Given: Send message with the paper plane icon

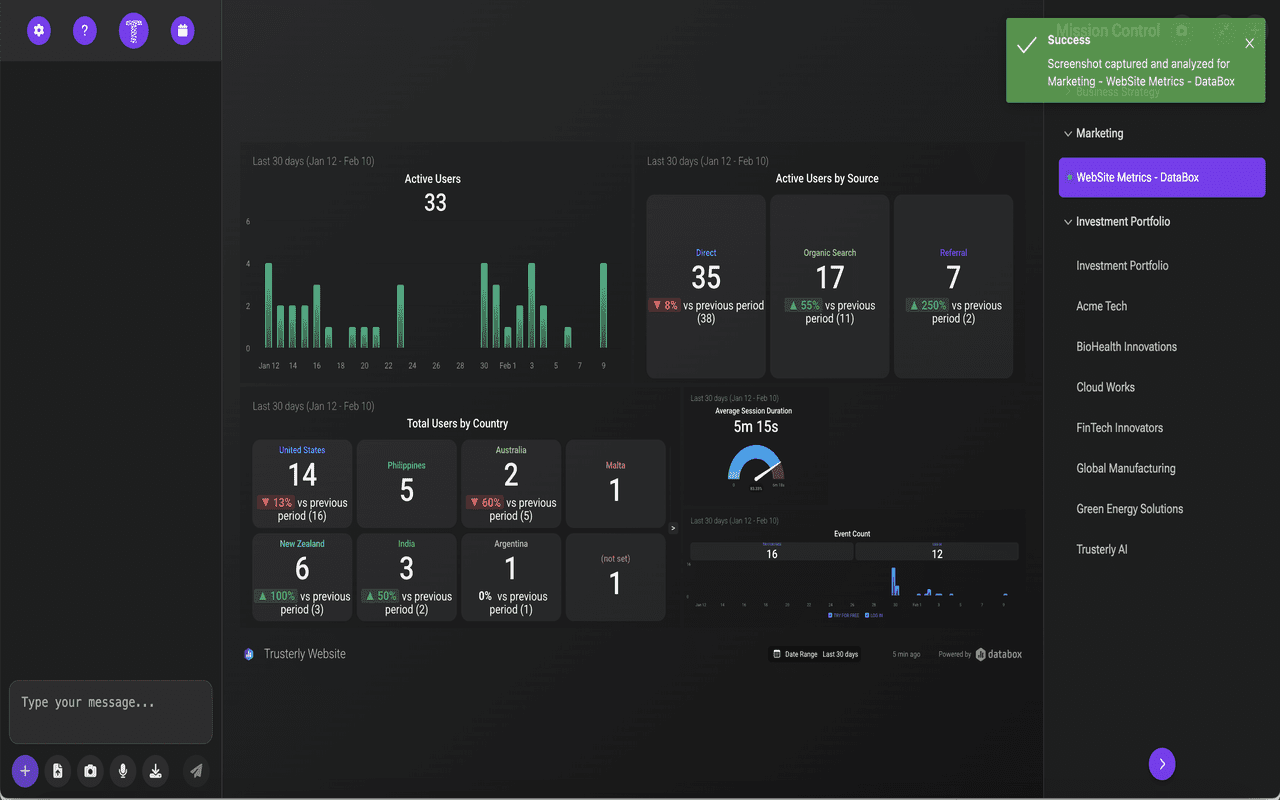Looking at the screenshot, I should pyautogui.click(x=197, y=771).
